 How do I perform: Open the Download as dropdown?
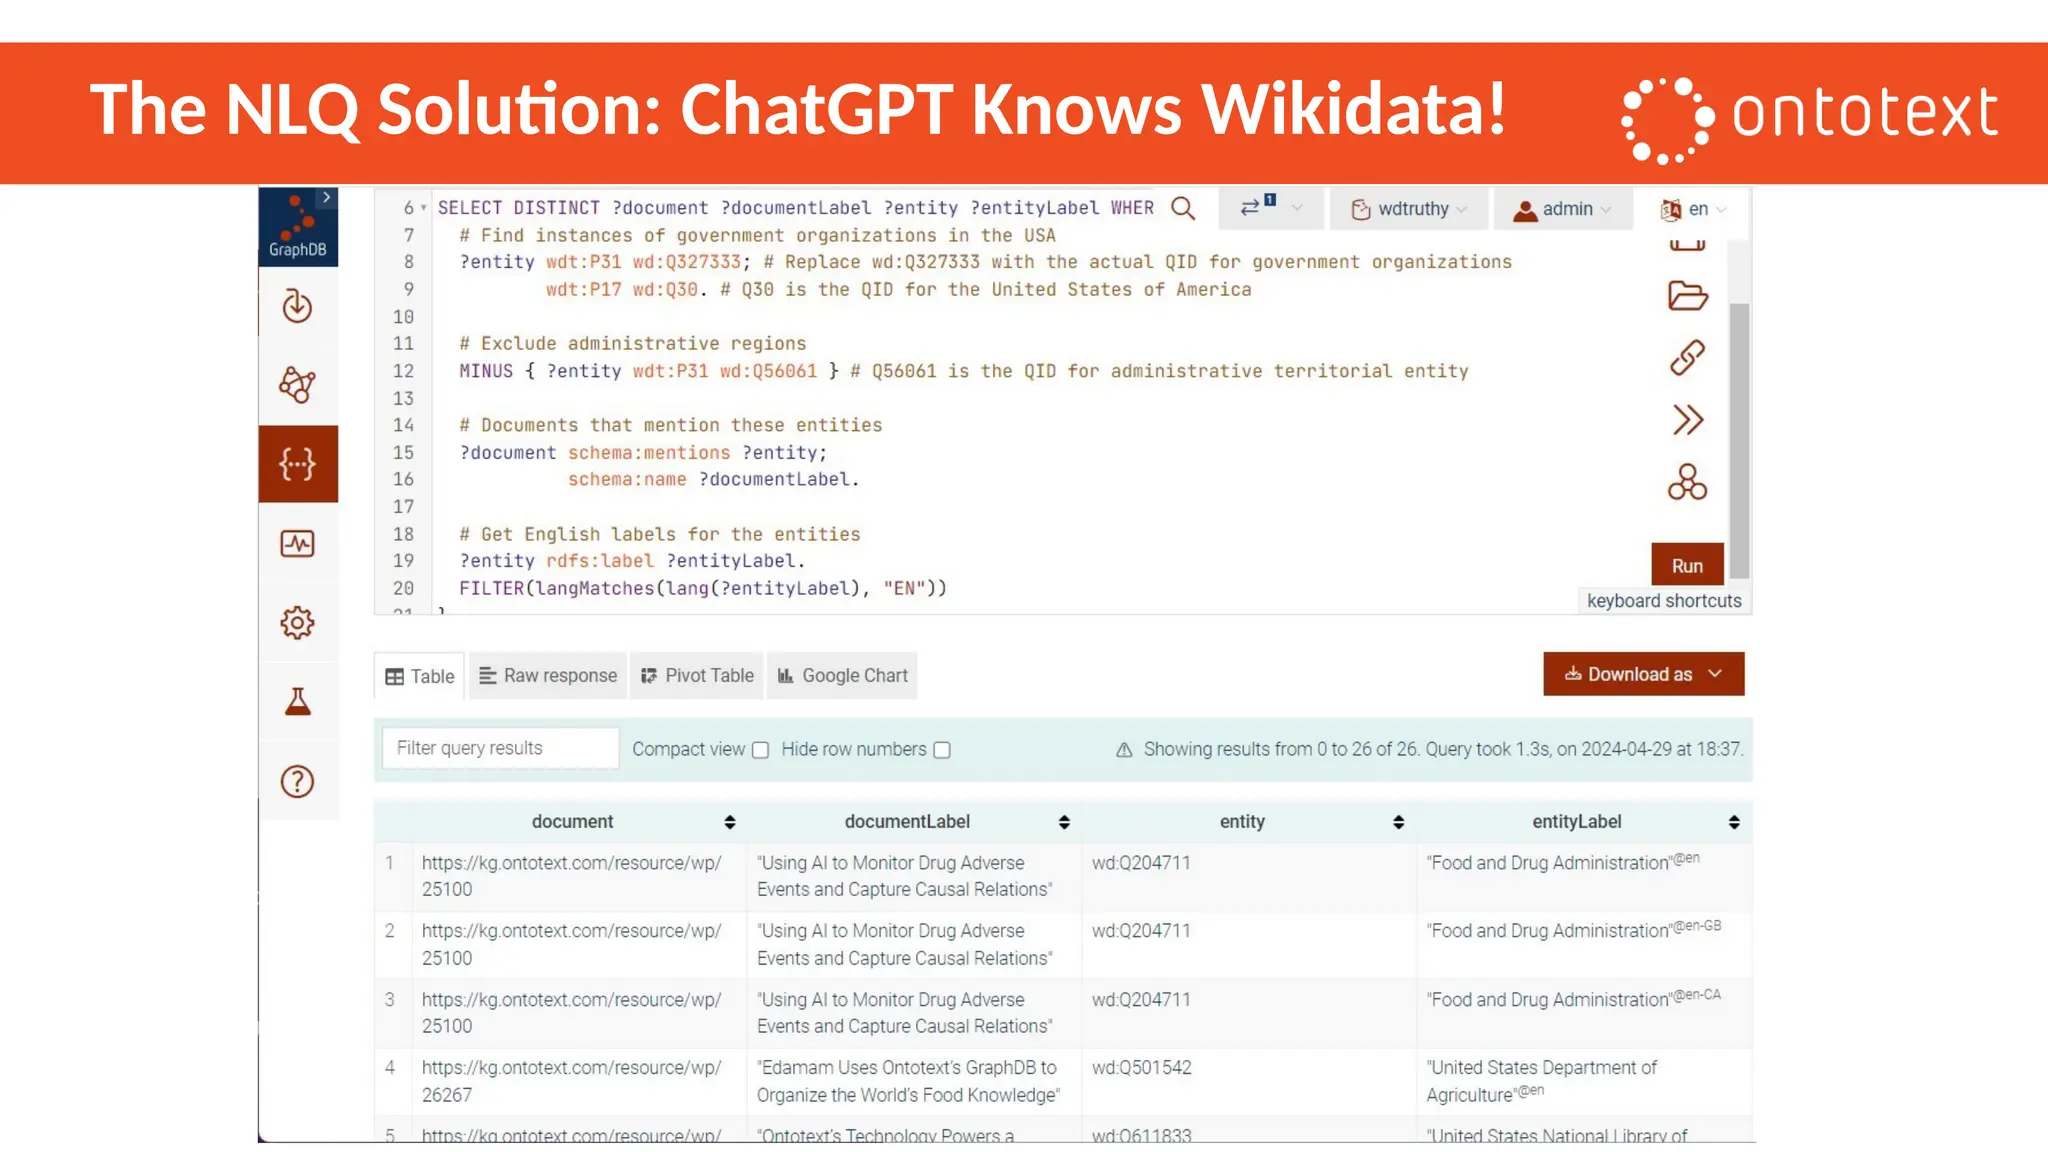pyautogui.click(x=1643, y=674)
